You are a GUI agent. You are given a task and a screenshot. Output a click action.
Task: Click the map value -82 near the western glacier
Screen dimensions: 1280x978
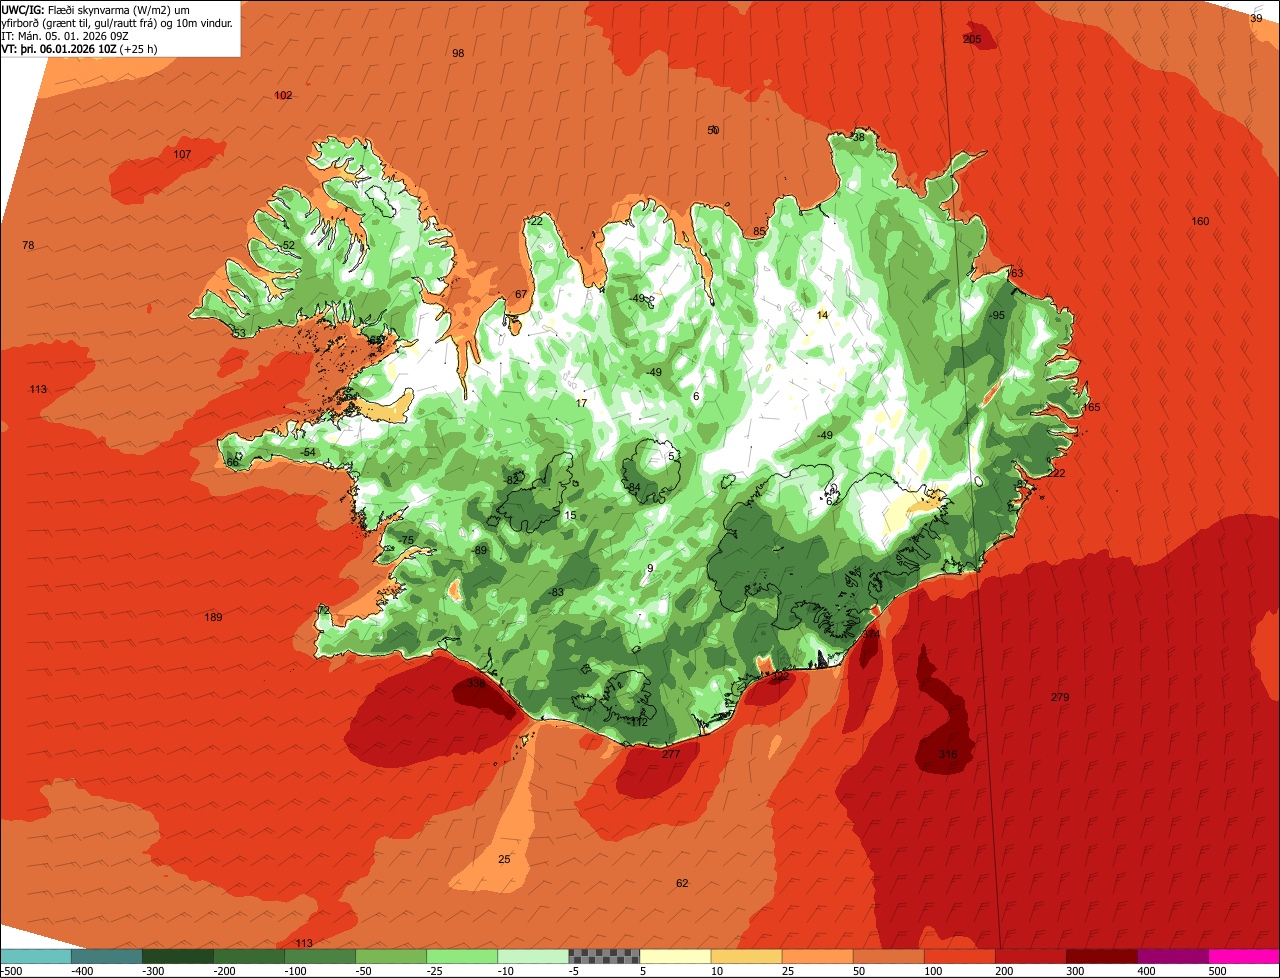(512, 480)
